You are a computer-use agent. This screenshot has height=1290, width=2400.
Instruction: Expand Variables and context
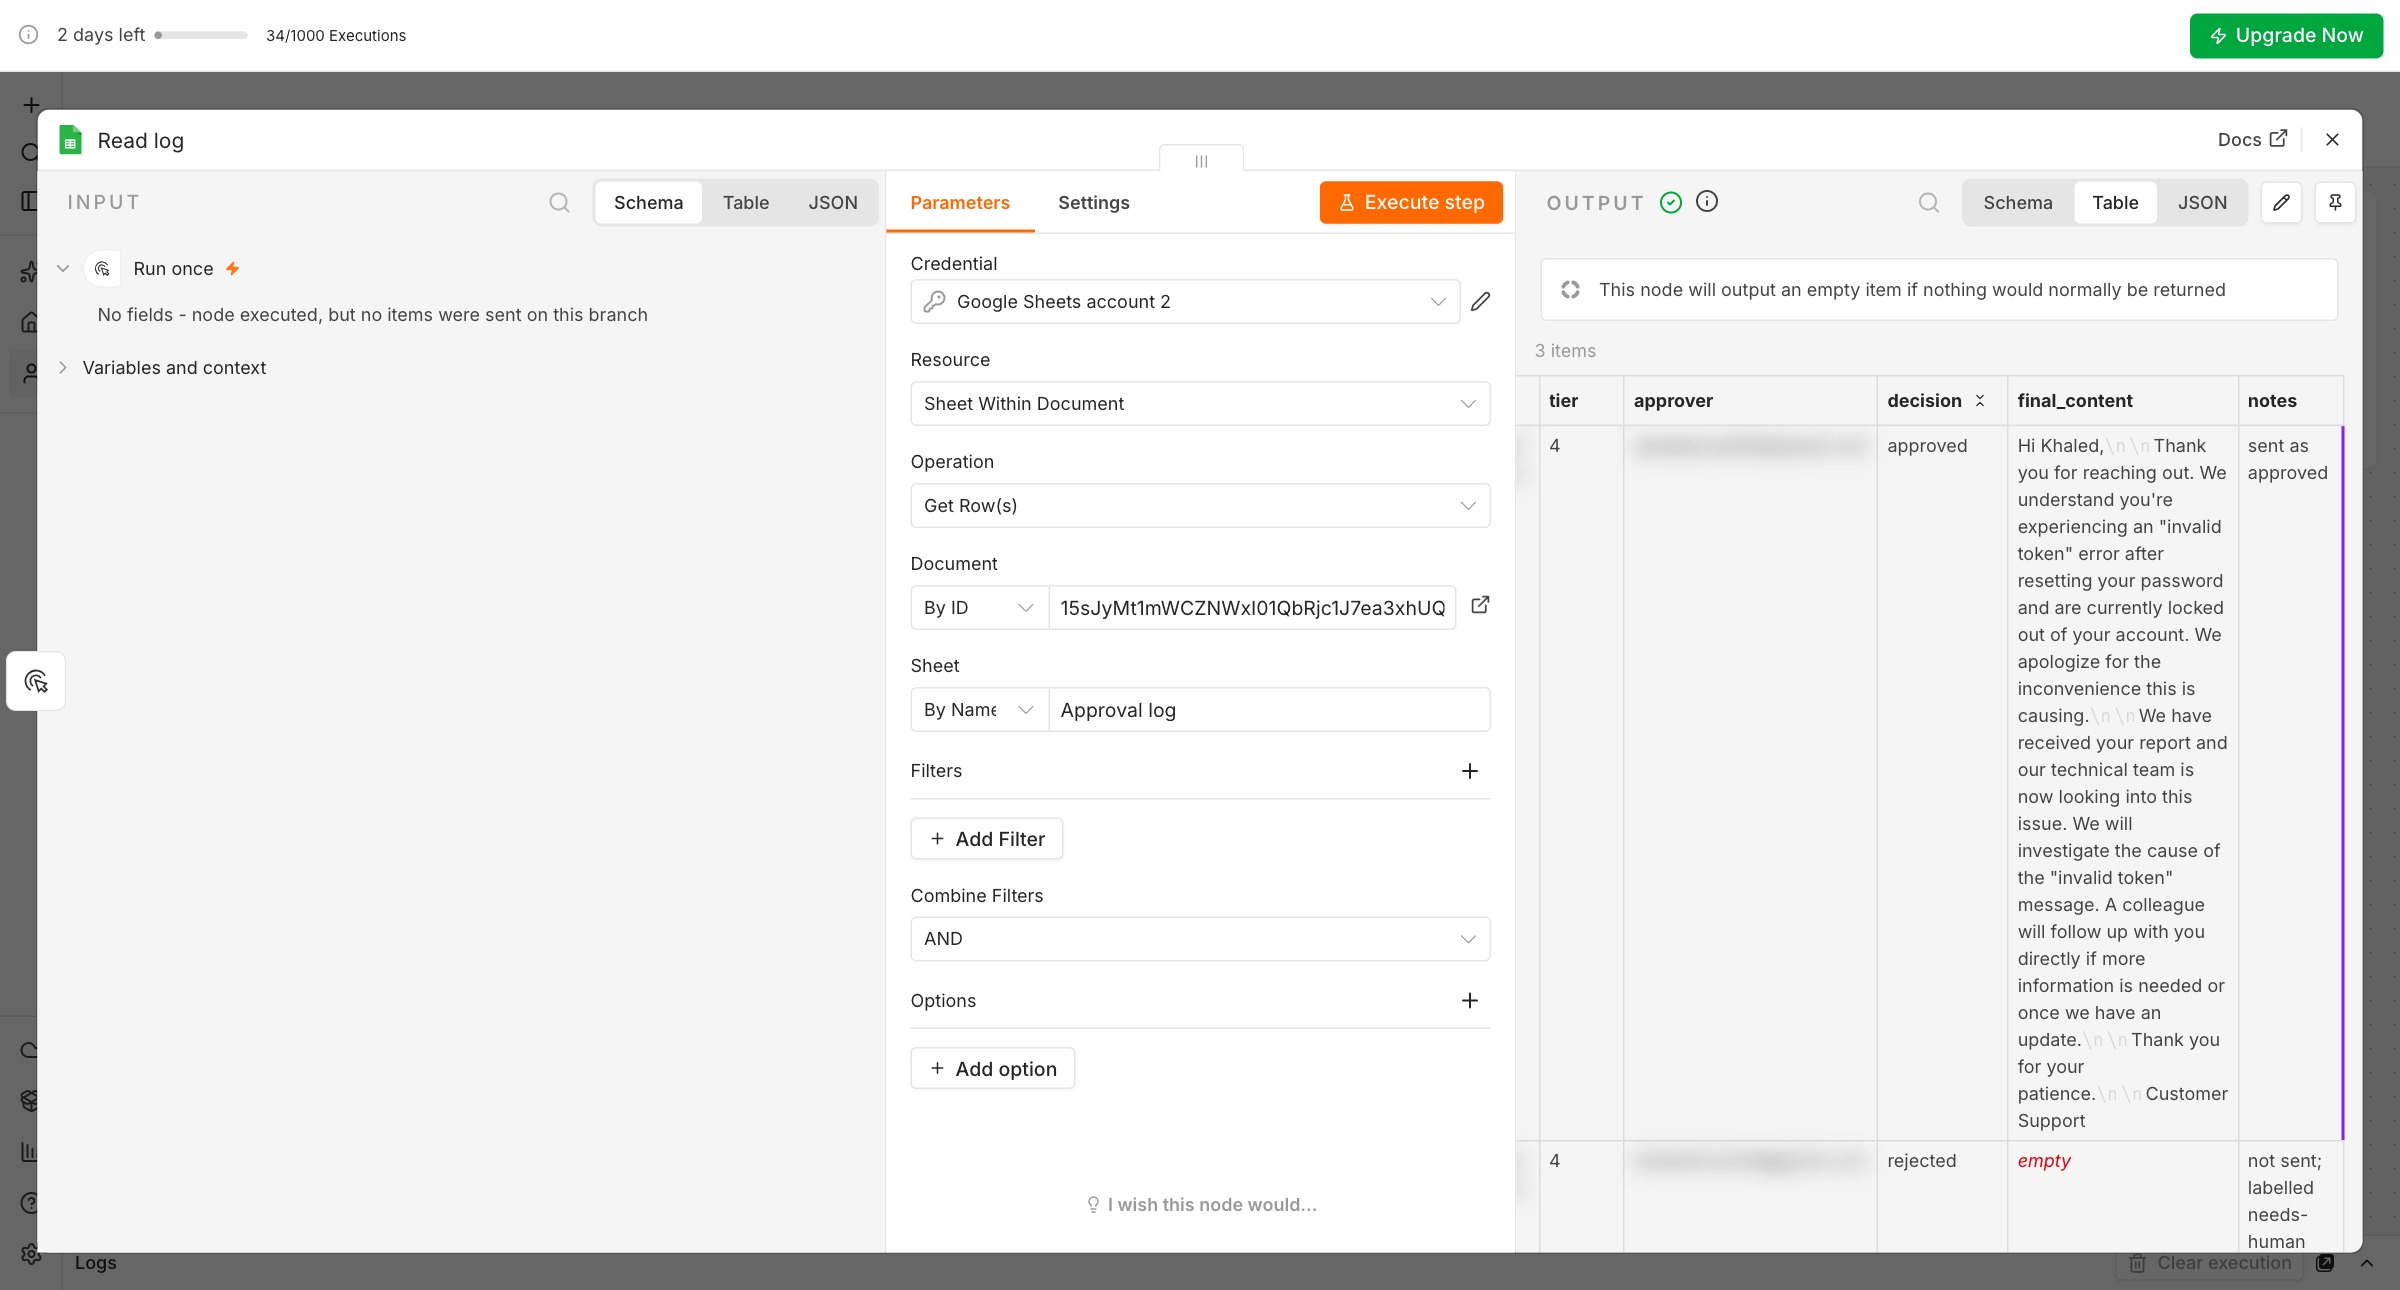coord(63,368)
